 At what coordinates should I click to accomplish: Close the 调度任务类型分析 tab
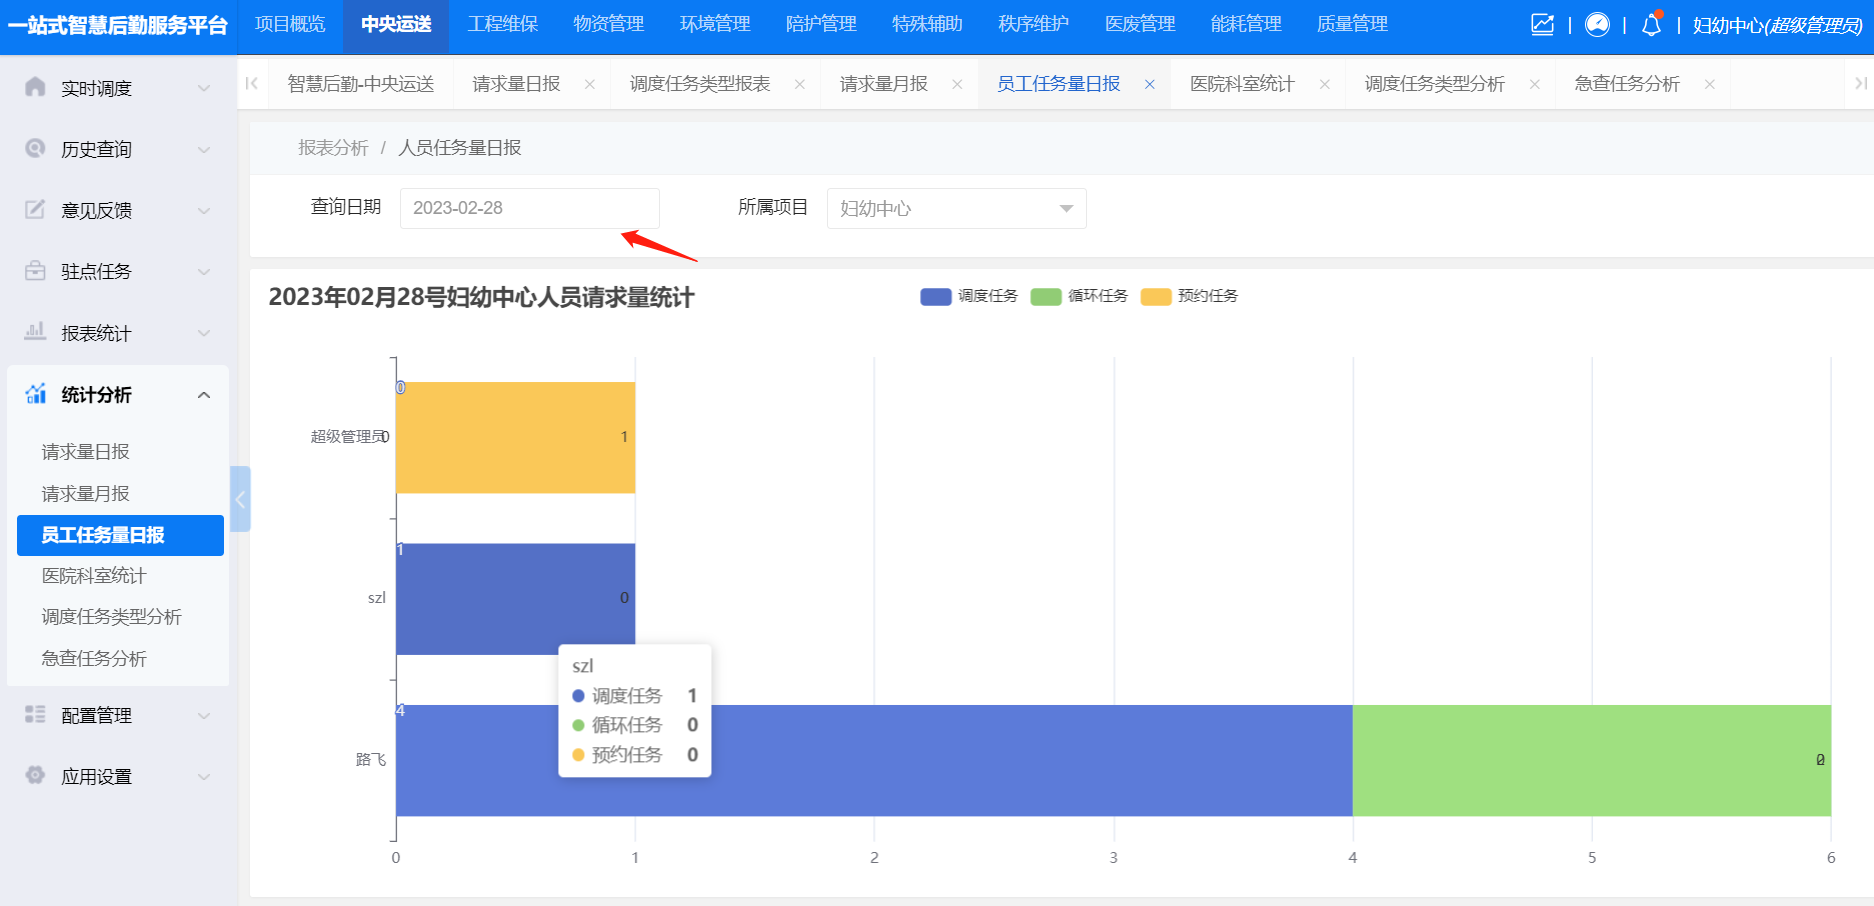click(x=1535, y=84)
